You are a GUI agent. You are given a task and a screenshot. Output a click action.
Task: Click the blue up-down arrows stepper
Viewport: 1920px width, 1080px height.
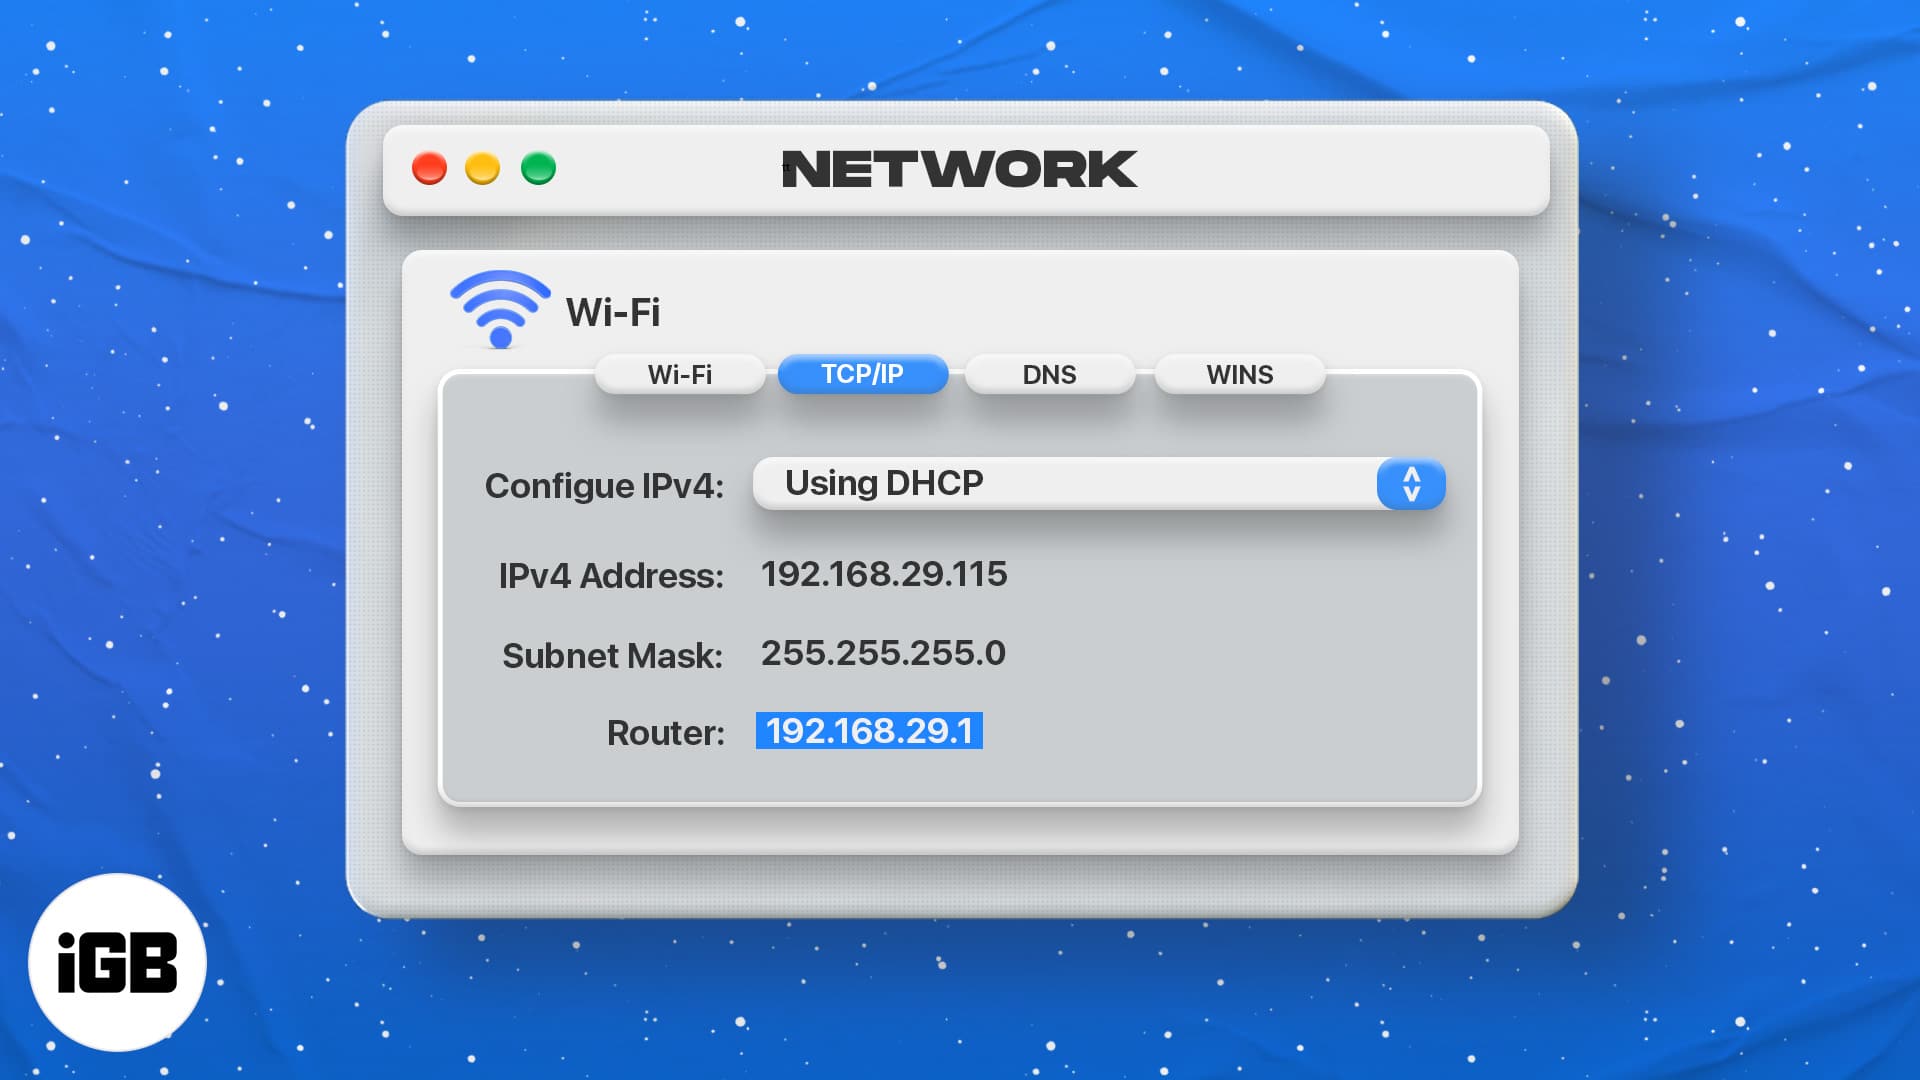click(x=1411, y=484)
